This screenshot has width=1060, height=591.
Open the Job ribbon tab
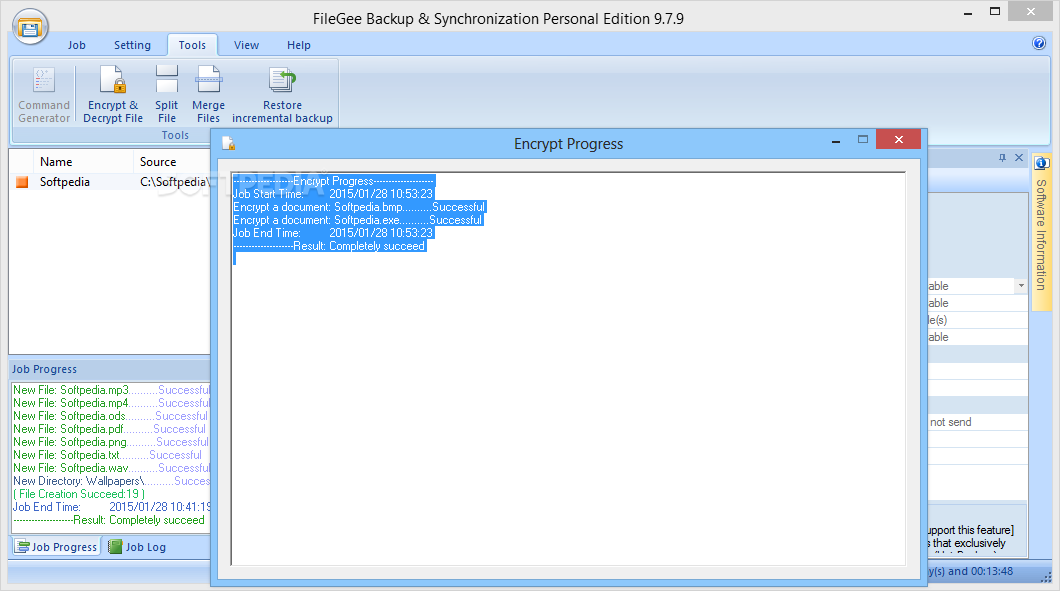point(76,45)
